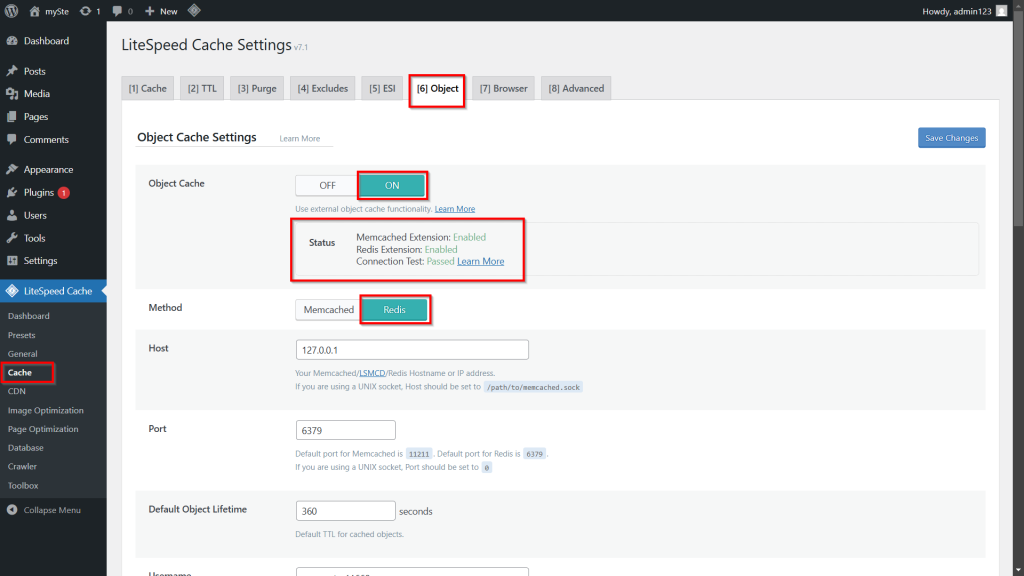The height and width of the screenshot is (576, 1024).
Task: Open the + New content menu
Action: tap(161, 11)
